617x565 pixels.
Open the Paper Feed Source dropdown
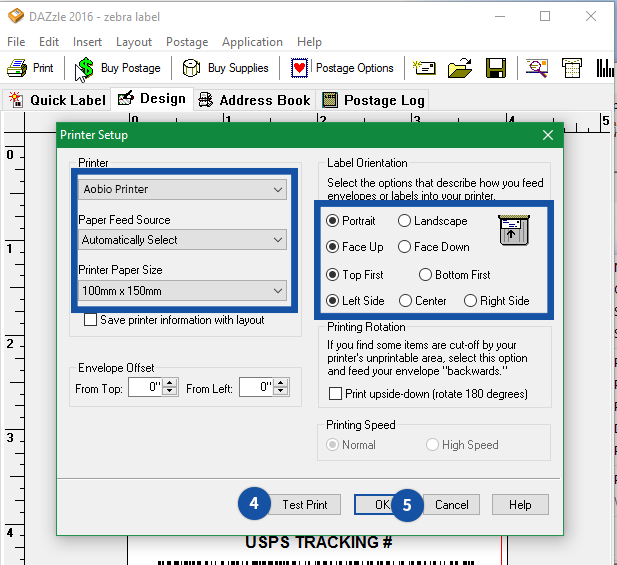click(x=182, y=240)
